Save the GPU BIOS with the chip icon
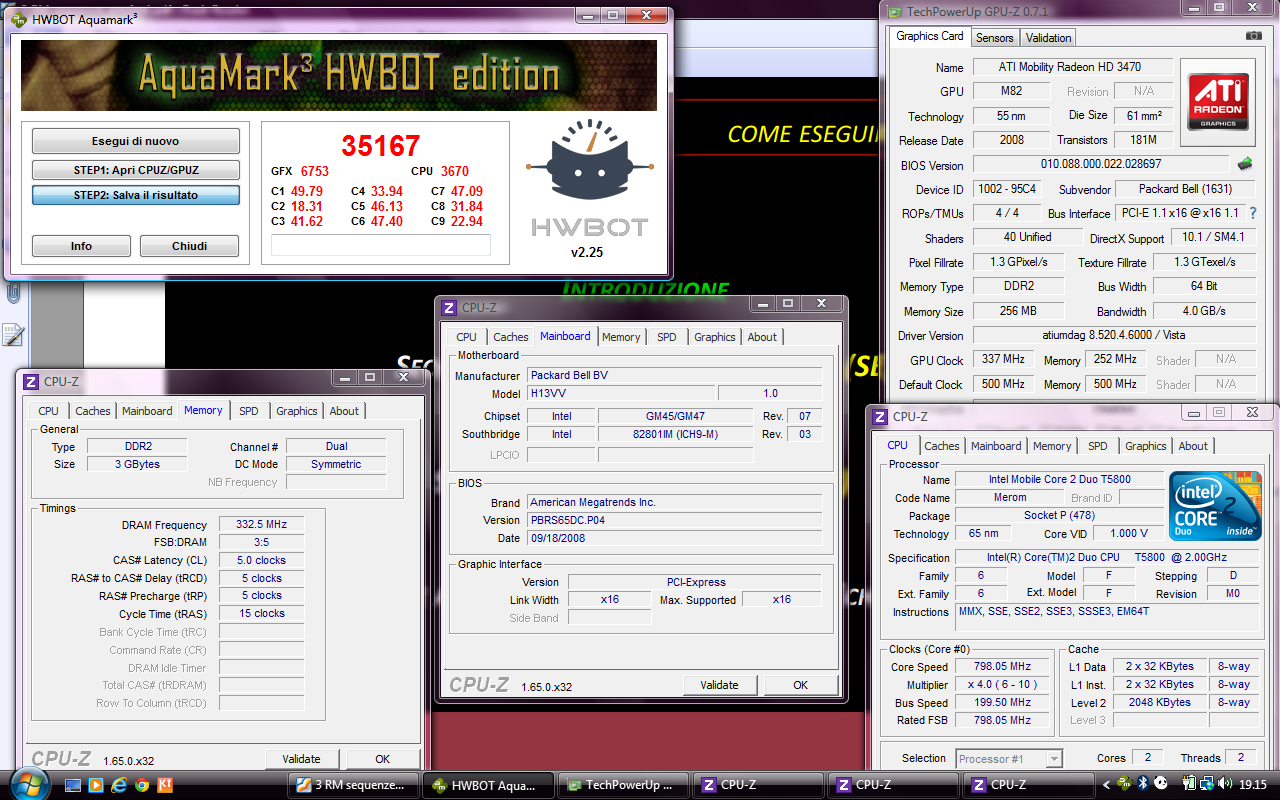 coord(1245,164)
